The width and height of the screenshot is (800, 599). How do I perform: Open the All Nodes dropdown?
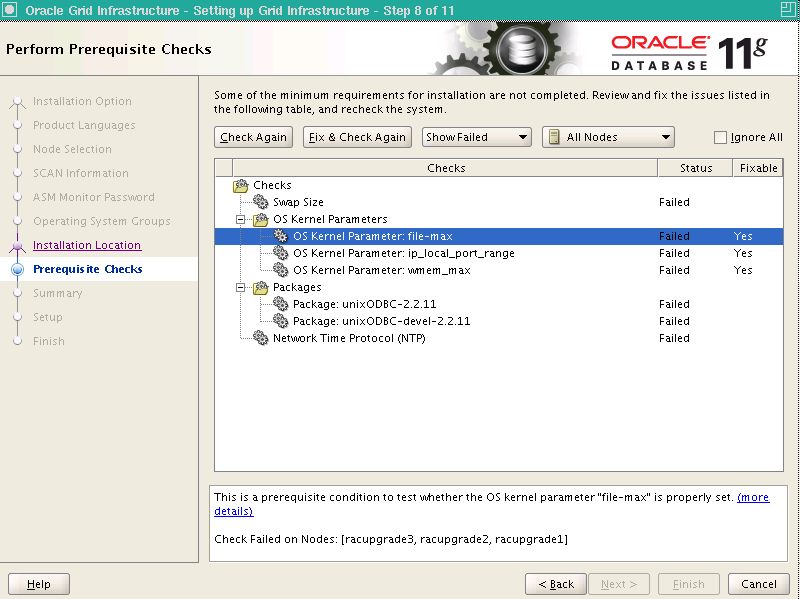coord(608,137)
